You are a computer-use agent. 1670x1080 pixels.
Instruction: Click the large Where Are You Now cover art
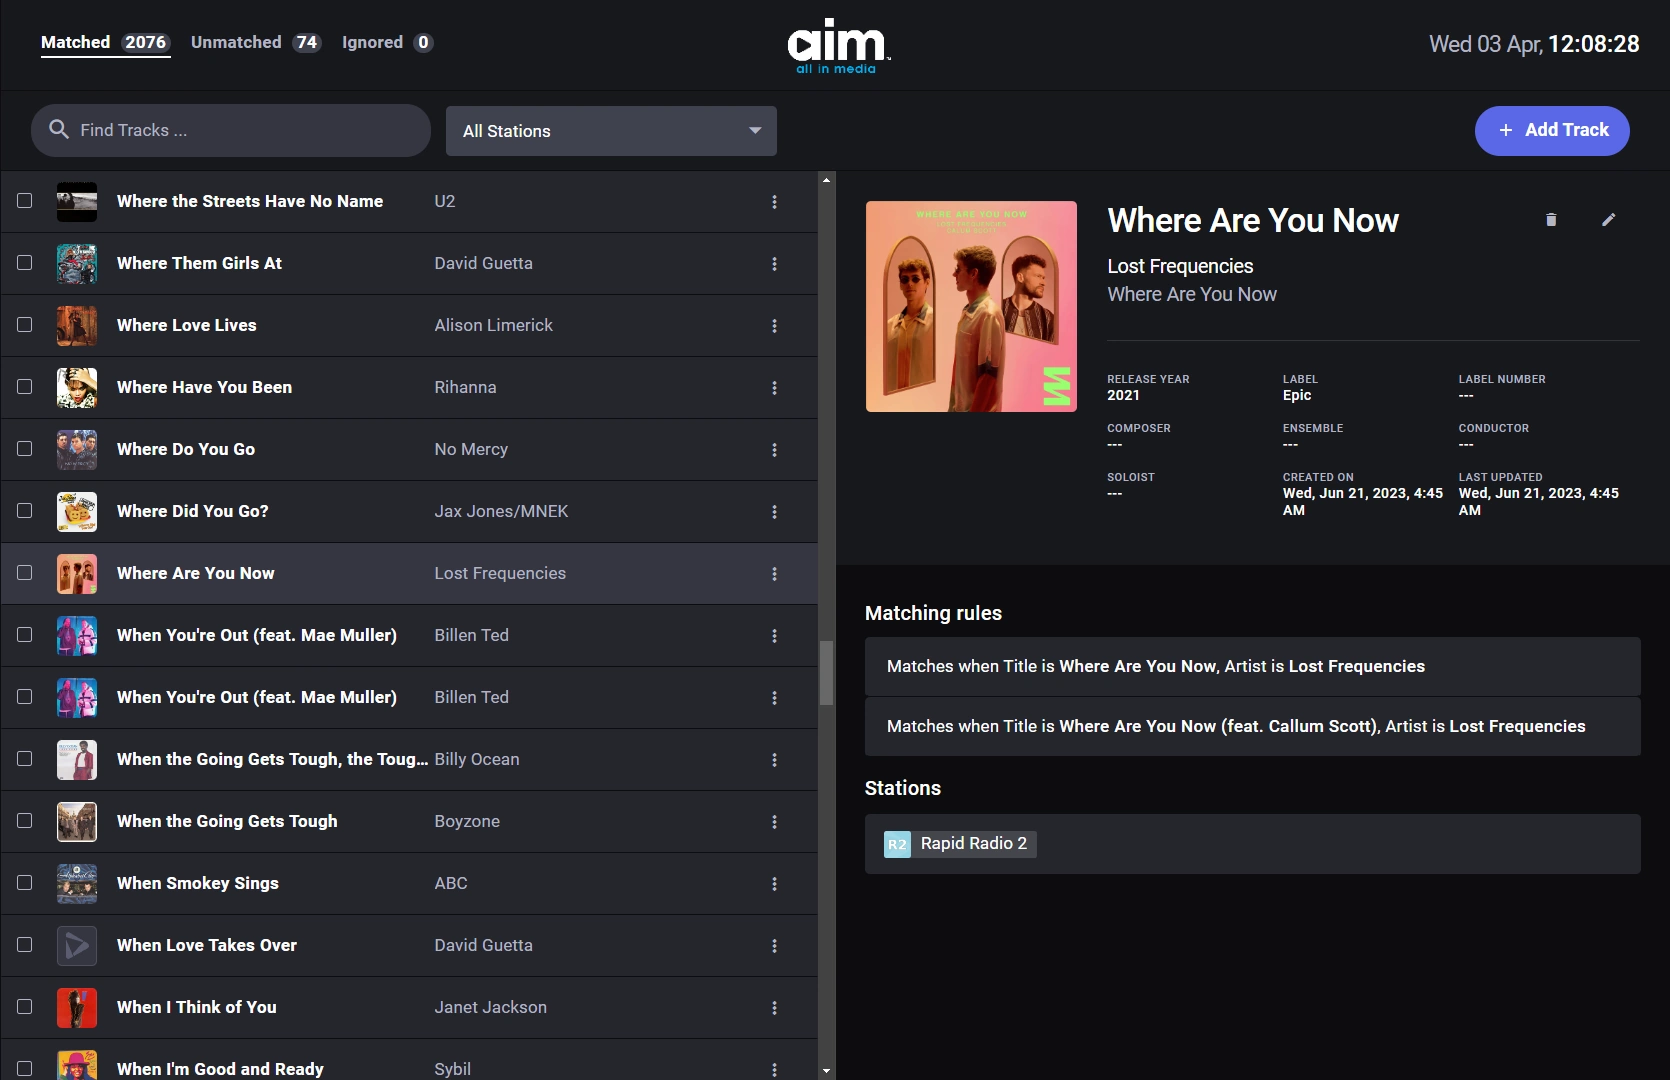pos(971,306)
